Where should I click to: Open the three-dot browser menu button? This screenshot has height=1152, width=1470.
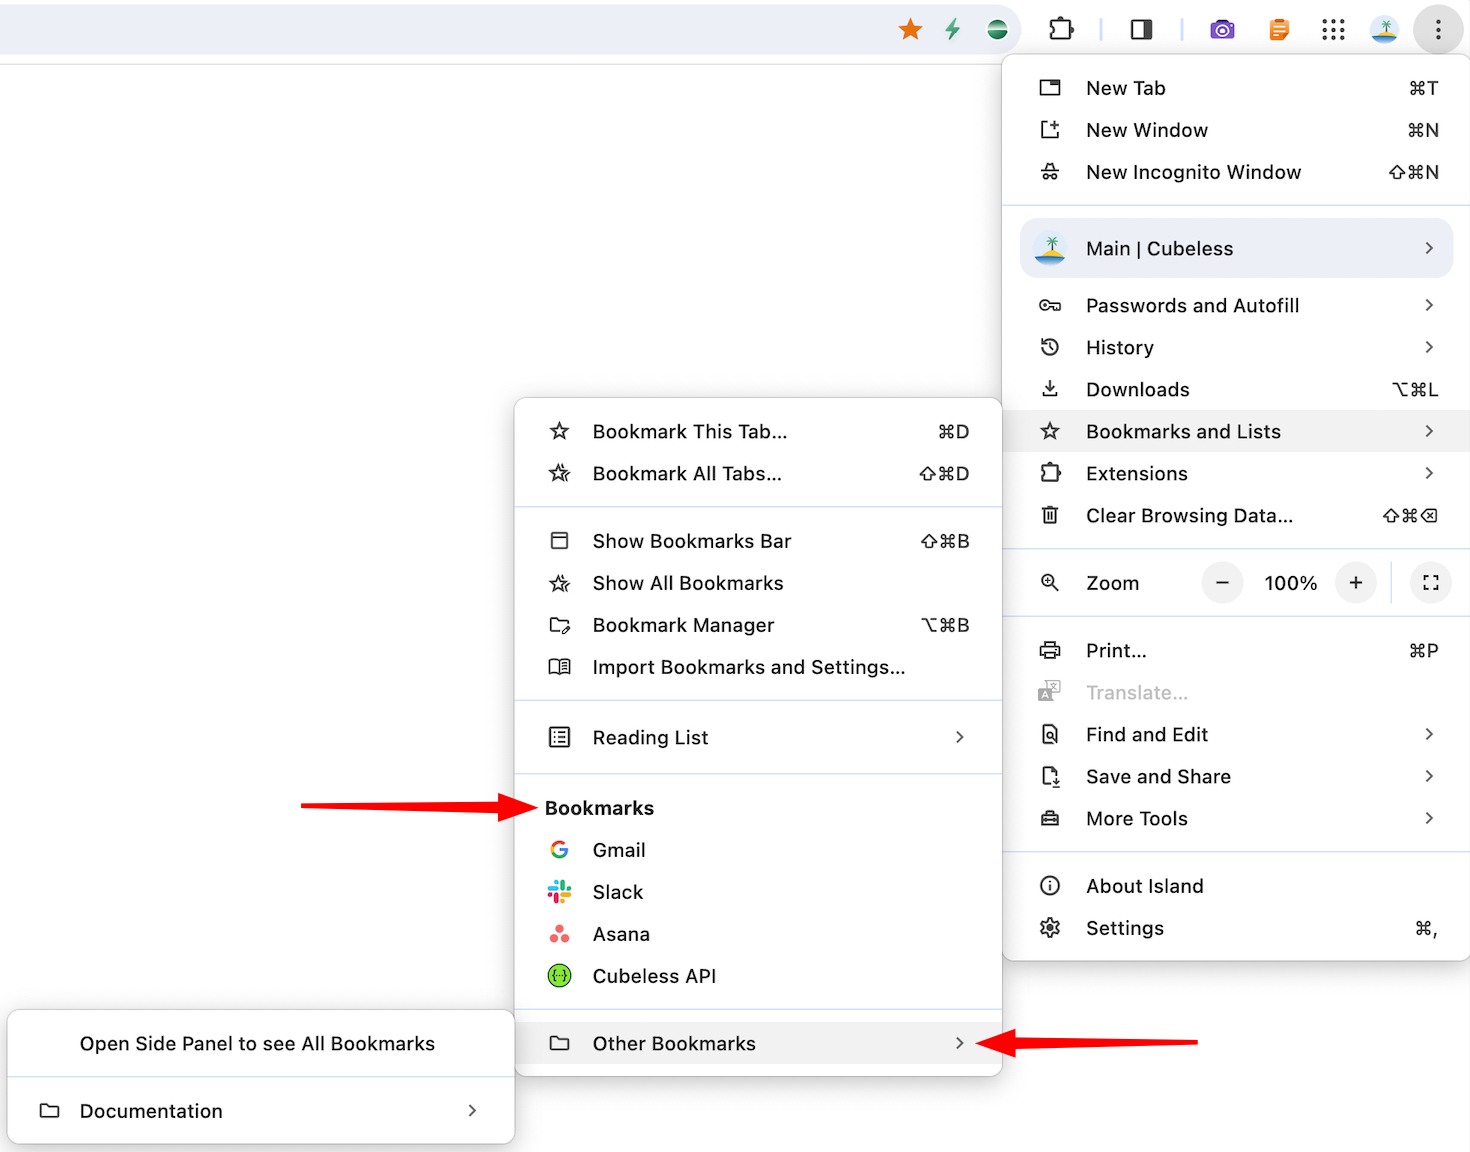pos(1438,30)
